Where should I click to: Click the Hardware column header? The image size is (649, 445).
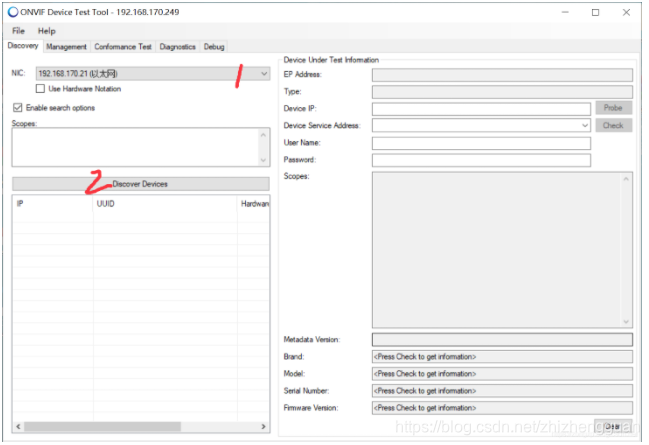point(254,204)
